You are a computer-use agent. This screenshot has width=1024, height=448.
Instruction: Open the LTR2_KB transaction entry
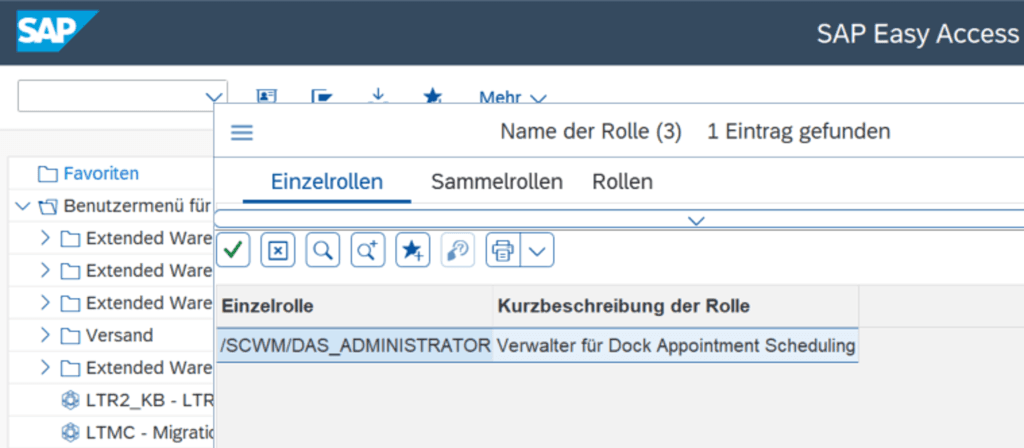150,400
